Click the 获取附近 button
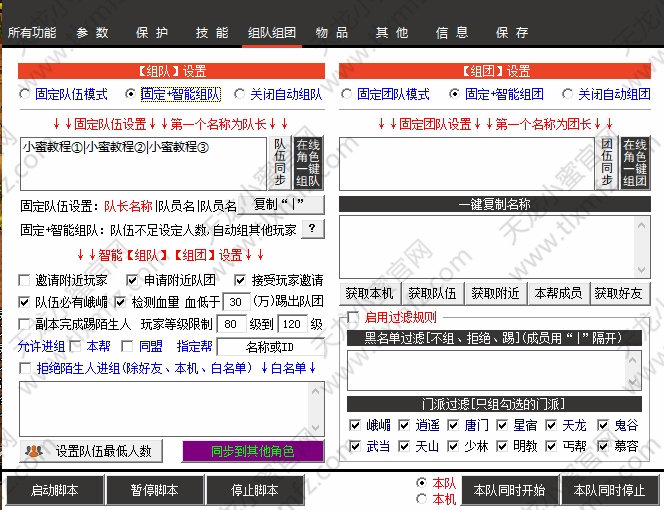The width and height of the screenshot is (664, 510). coord(495,293)
